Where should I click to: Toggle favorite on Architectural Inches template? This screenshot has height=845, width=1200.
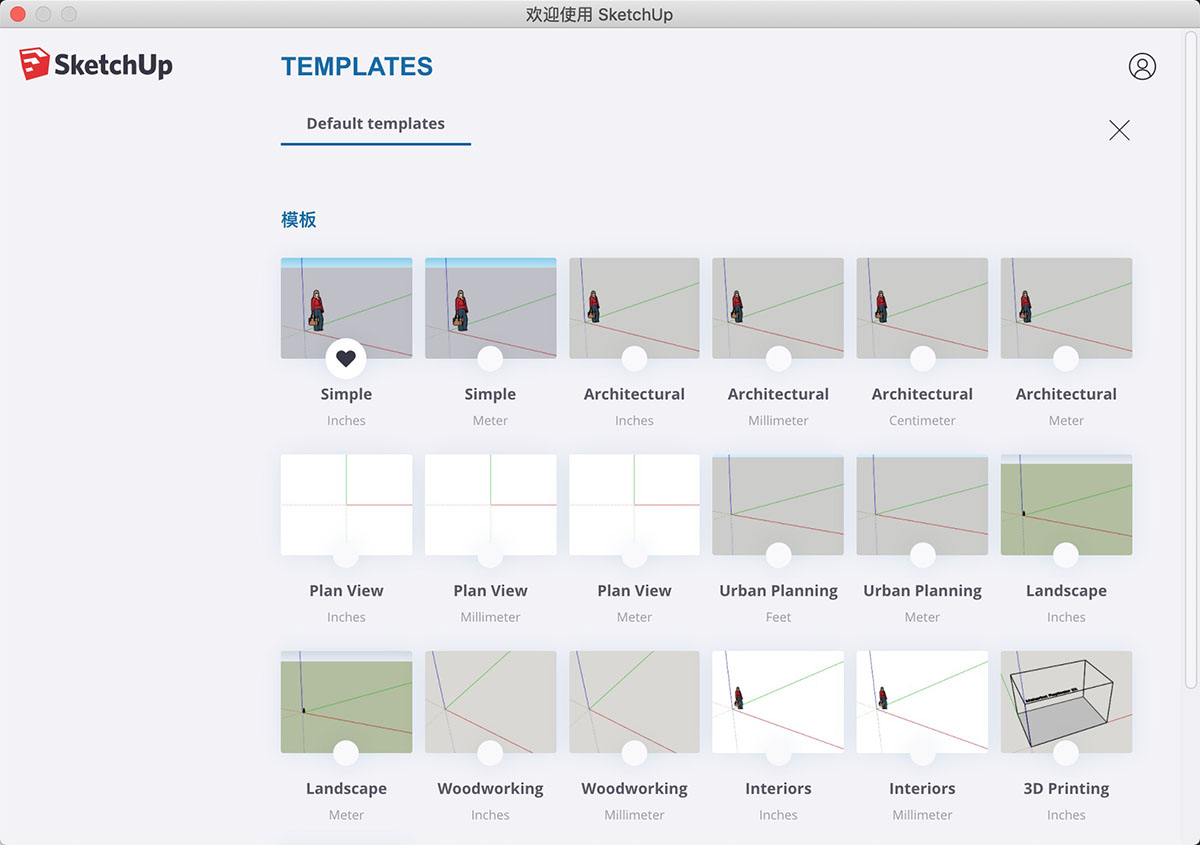tap(634, 358)
